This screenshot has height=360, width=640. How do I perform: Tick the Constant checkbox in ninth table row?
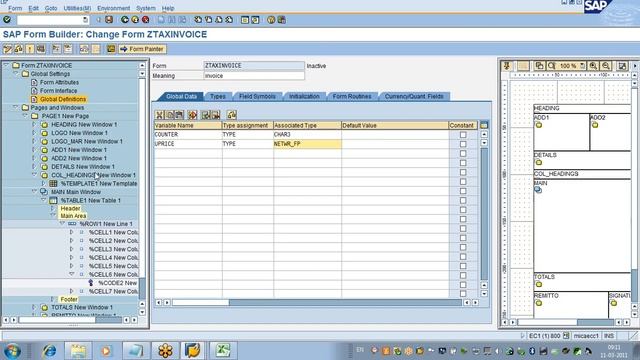click(x=463, y=210)
